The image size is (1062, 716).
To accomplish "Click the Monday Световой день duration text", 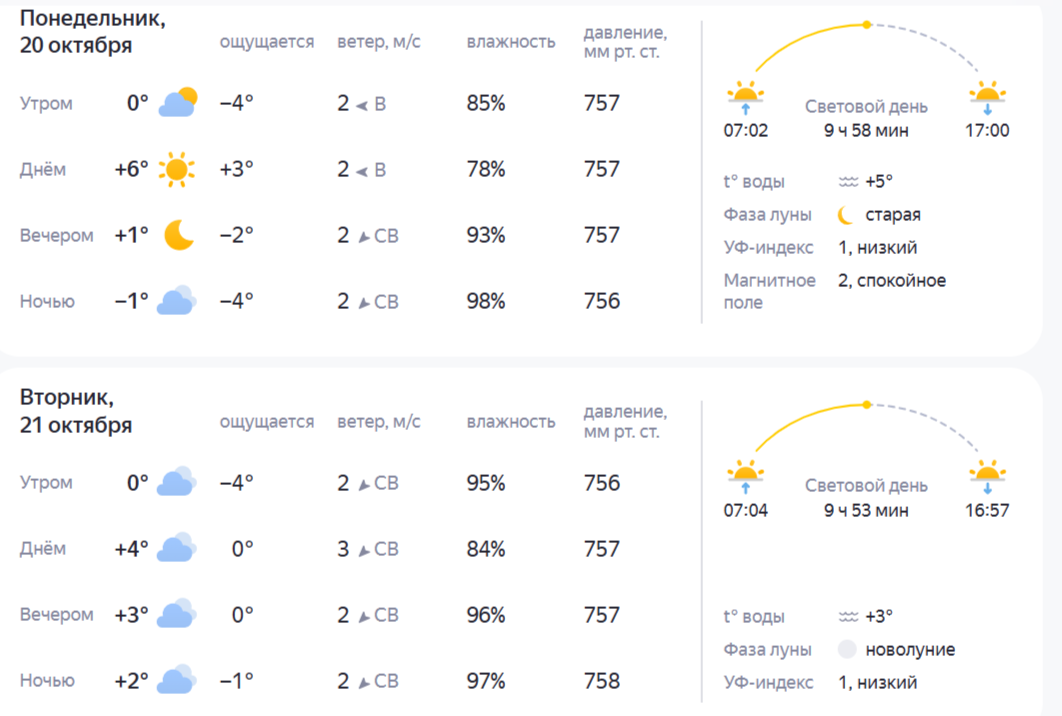I will (x=866, y=131).
